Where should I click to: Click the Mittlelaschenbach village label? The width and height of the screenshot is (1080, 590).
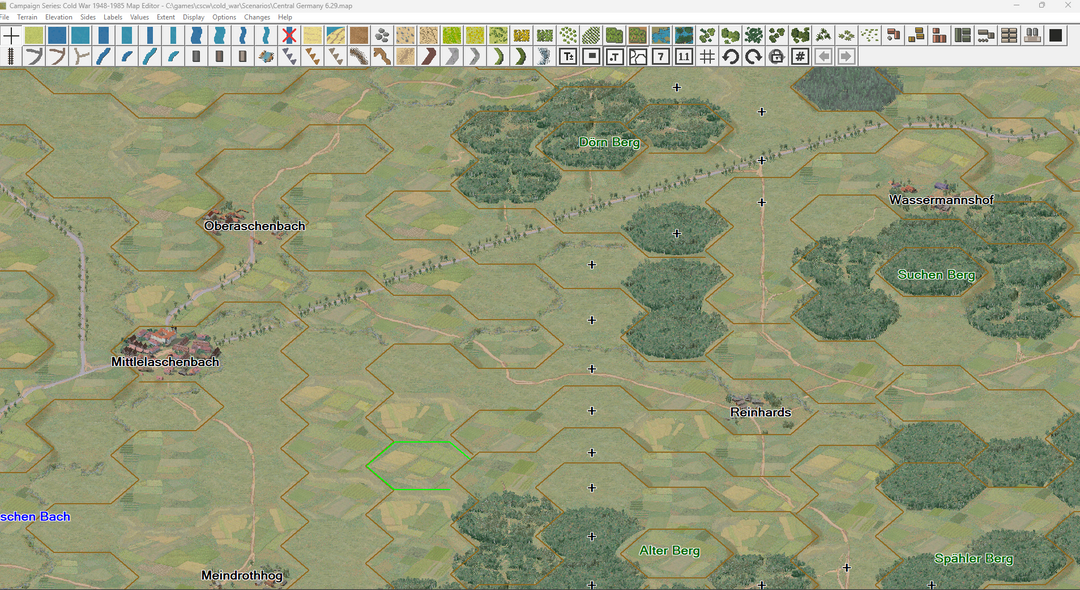tap(165, 361)
